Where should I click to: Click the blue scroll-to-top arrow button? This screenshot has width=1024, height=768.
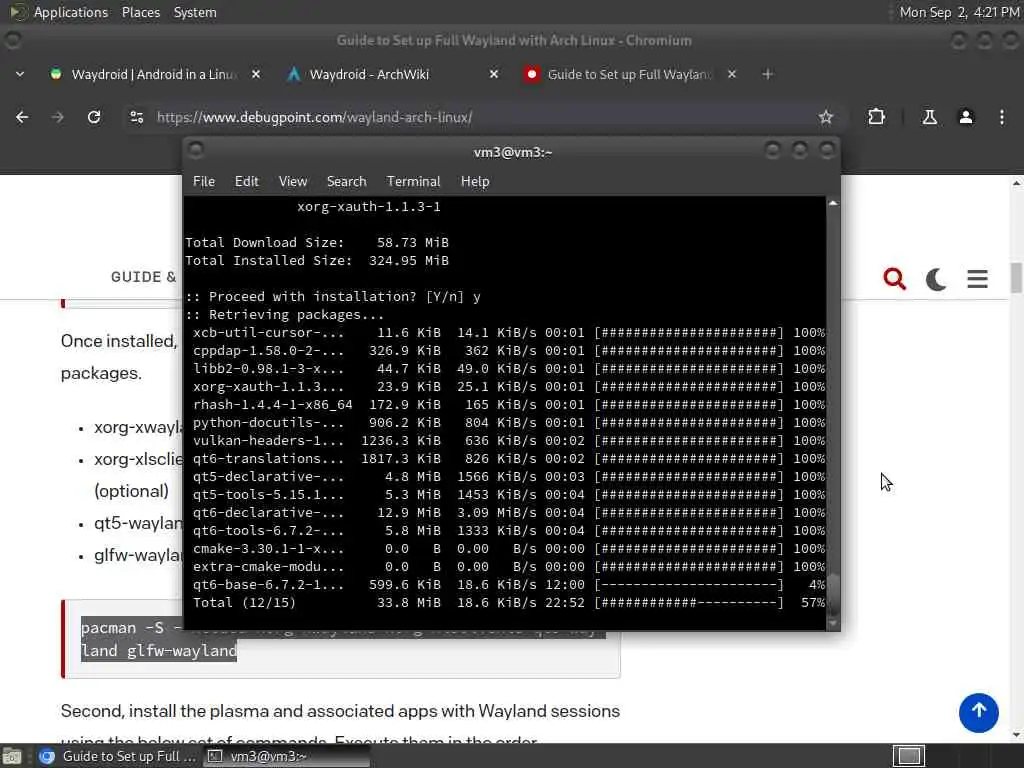pos(978,712)
